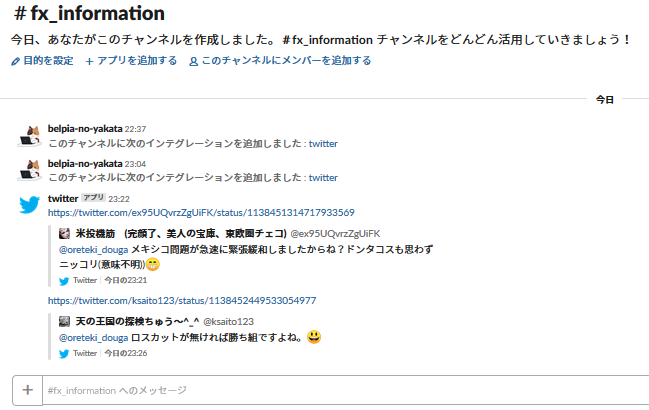The height and width of the screenshot is (410, 649).
Task: Click @oreteki_douga mention in first tweet
Action: pos(94,250)
